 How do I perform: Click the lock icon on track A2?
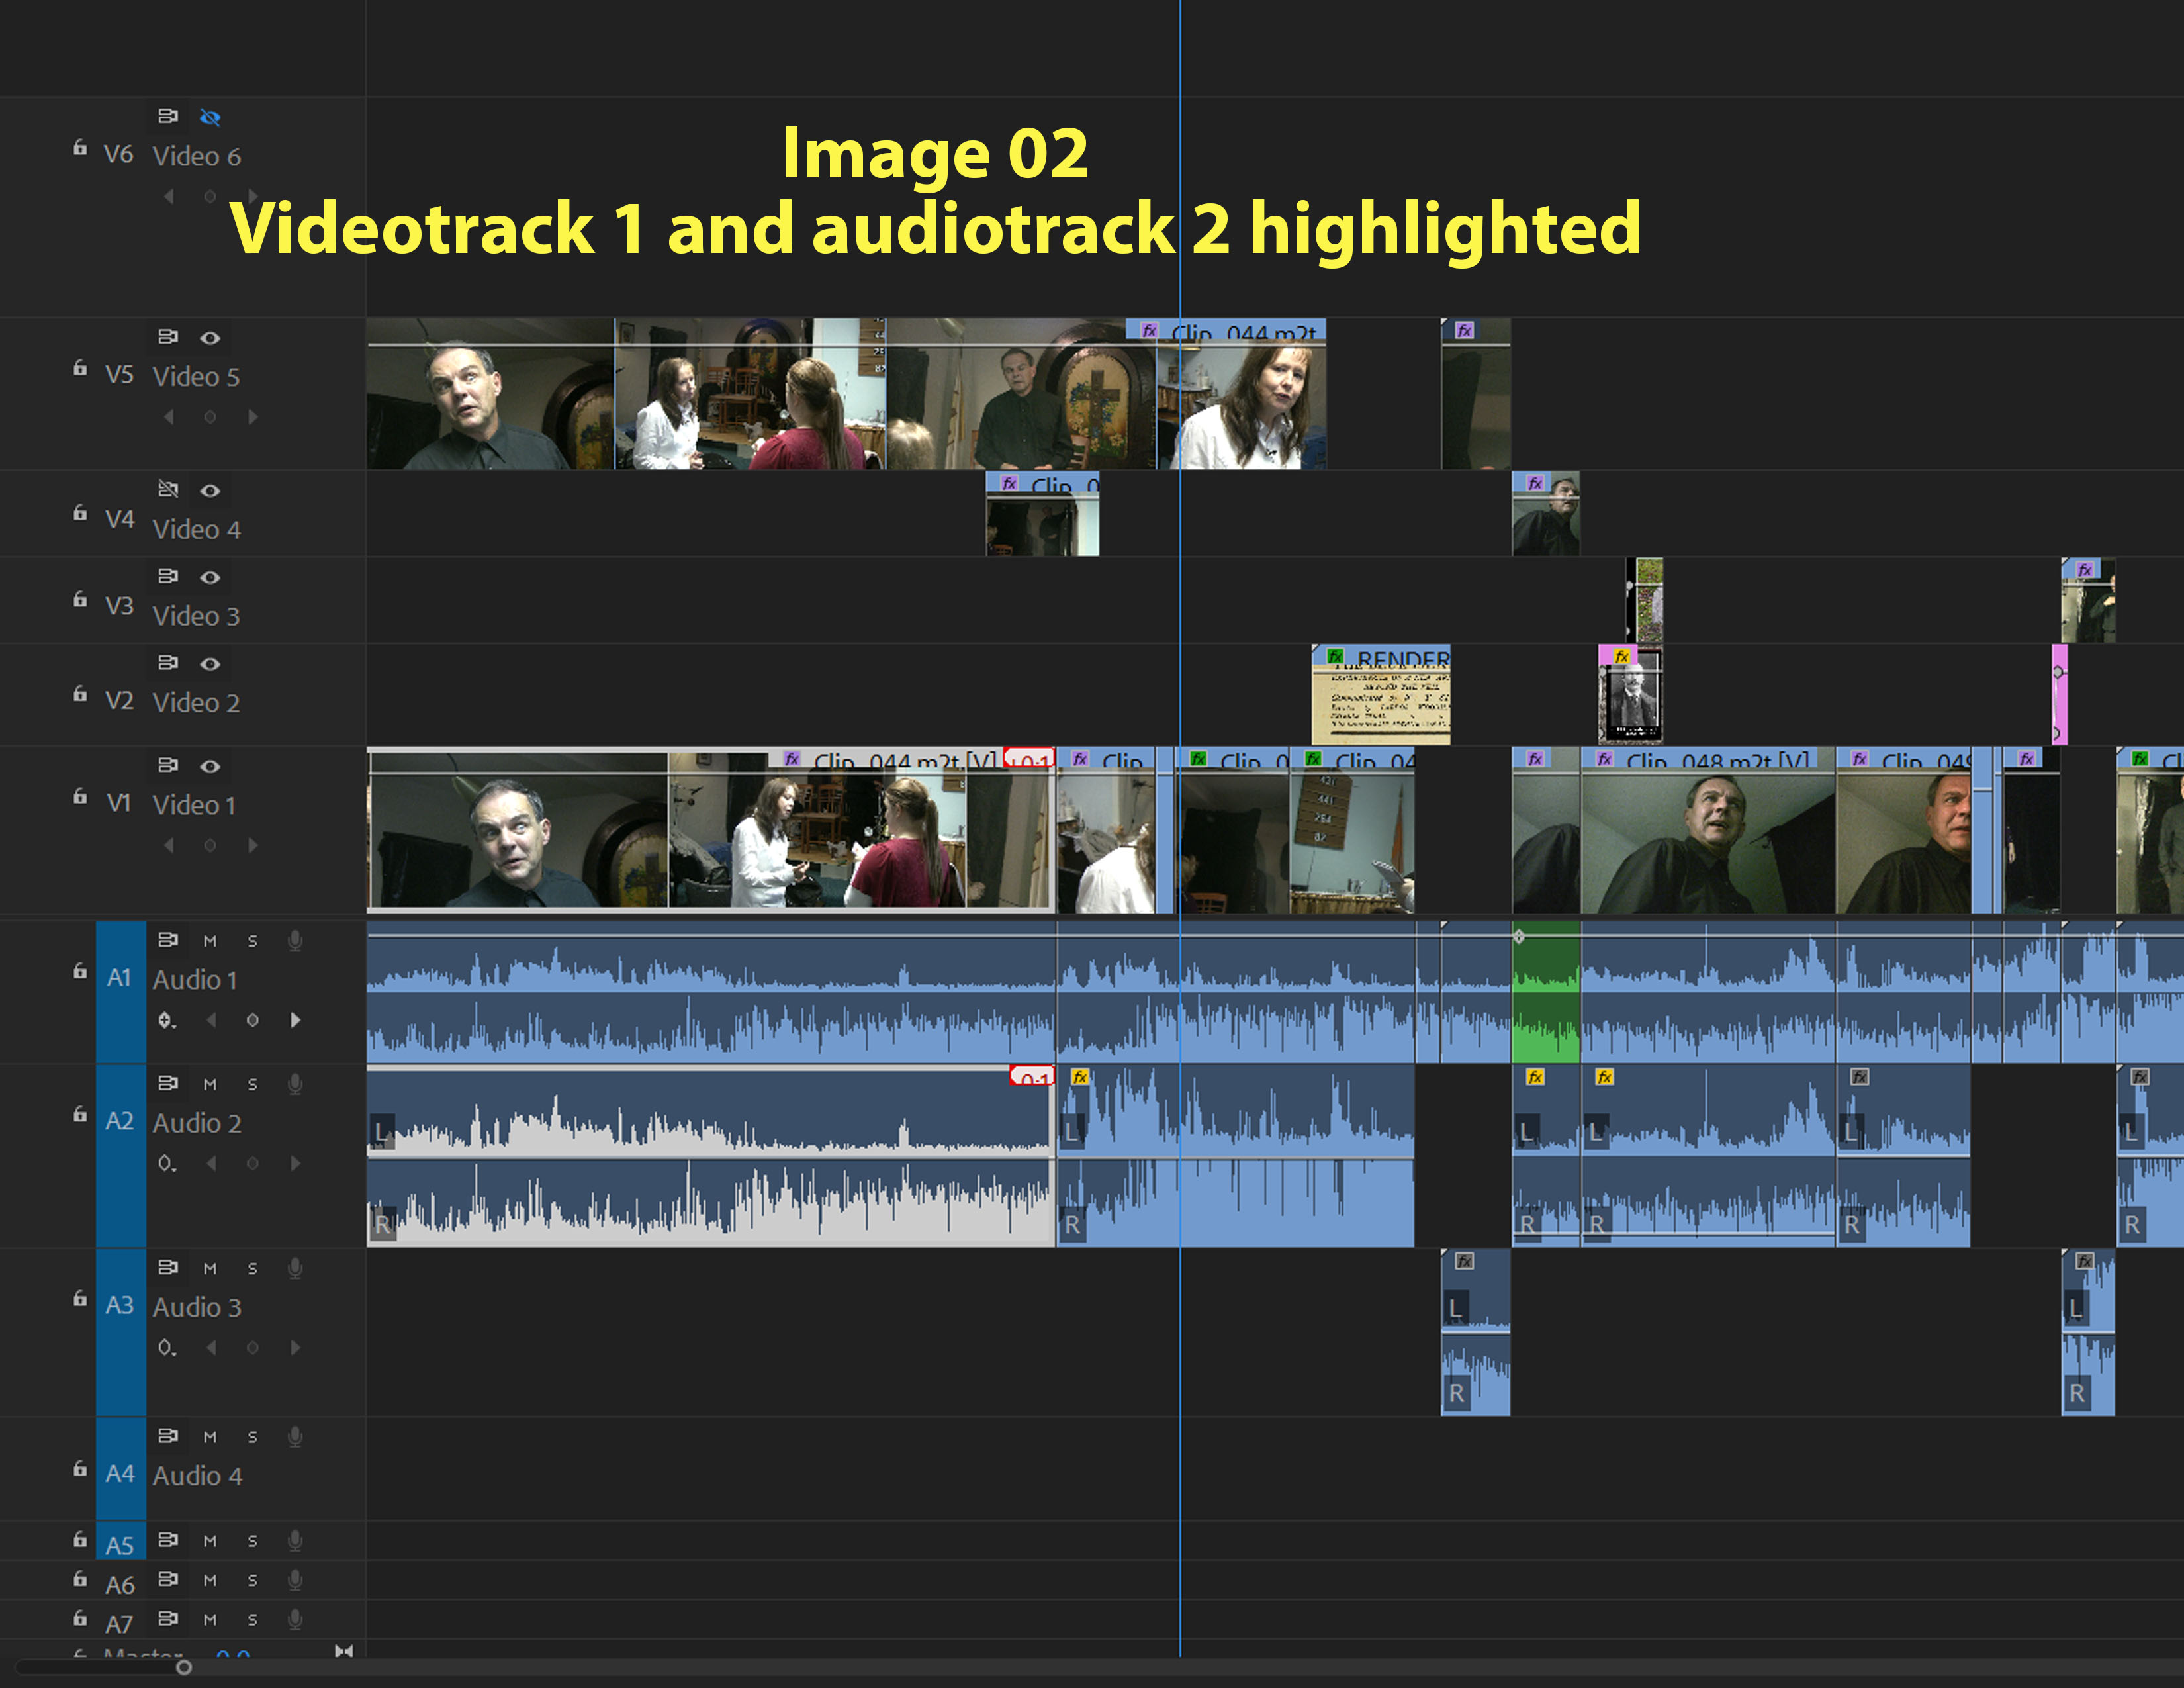[80, 1114]
